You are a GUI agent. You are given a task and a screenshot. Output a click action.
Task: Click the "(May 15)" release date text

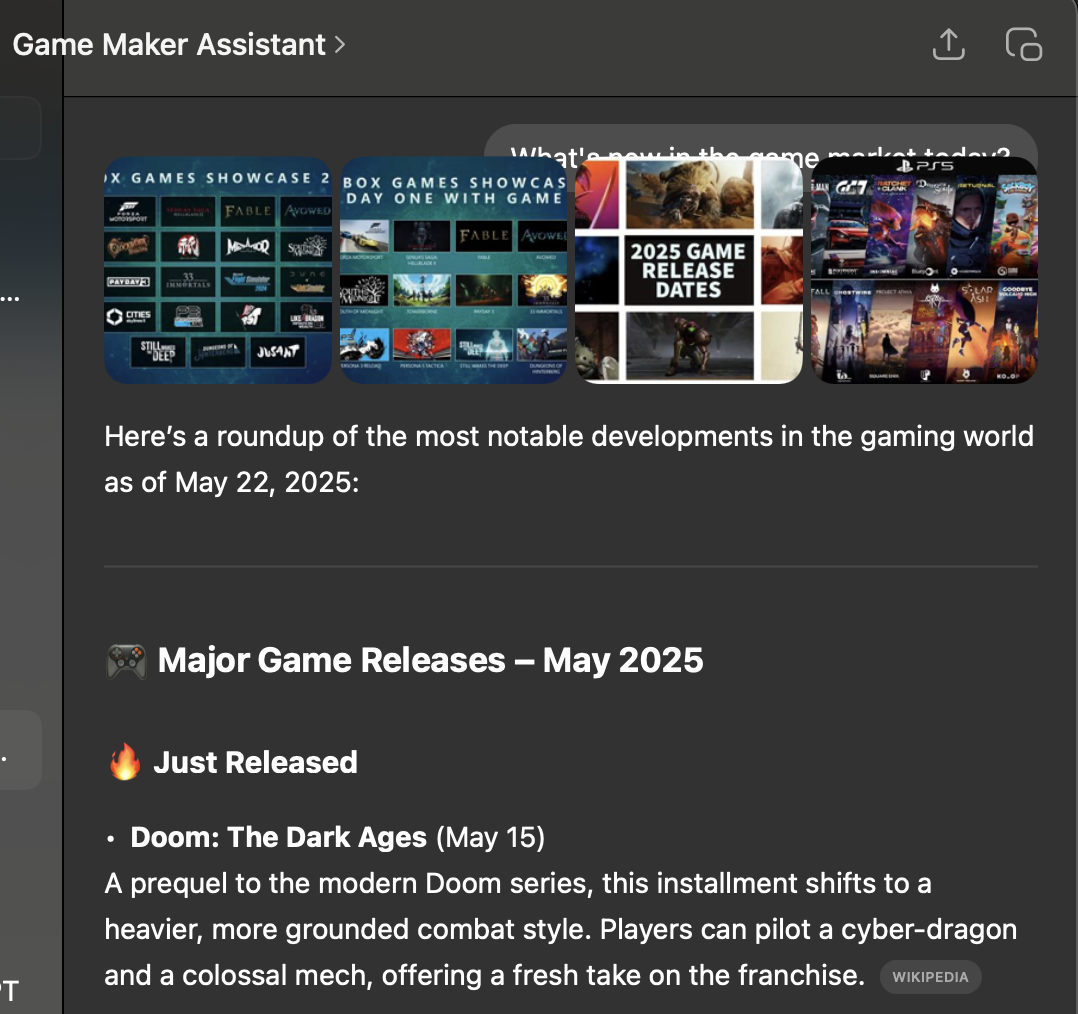(x=490, y=837)
